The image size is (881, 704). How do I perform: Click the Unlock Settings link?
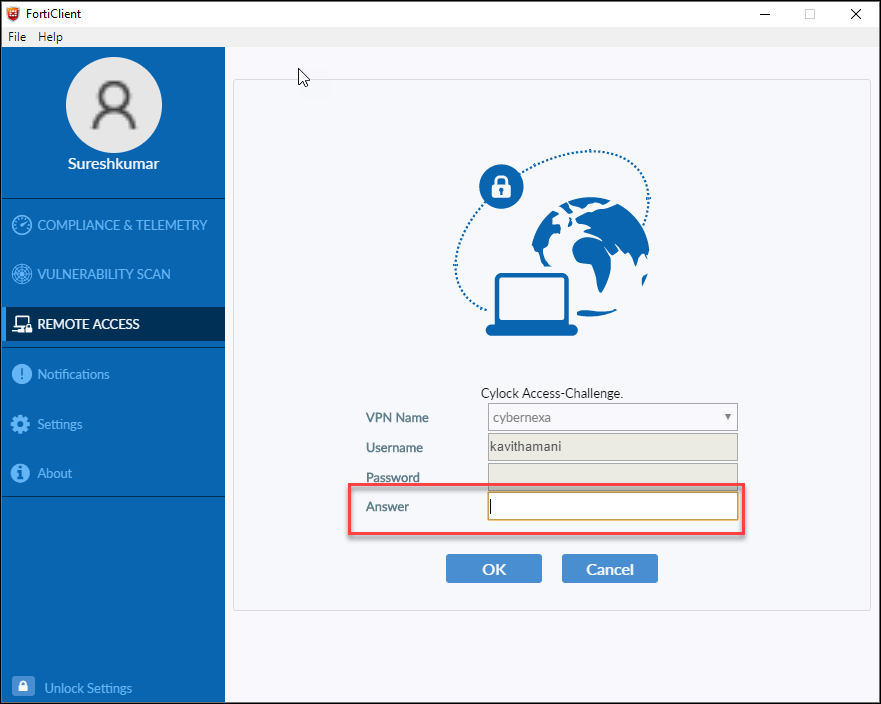tap(88, 688)
